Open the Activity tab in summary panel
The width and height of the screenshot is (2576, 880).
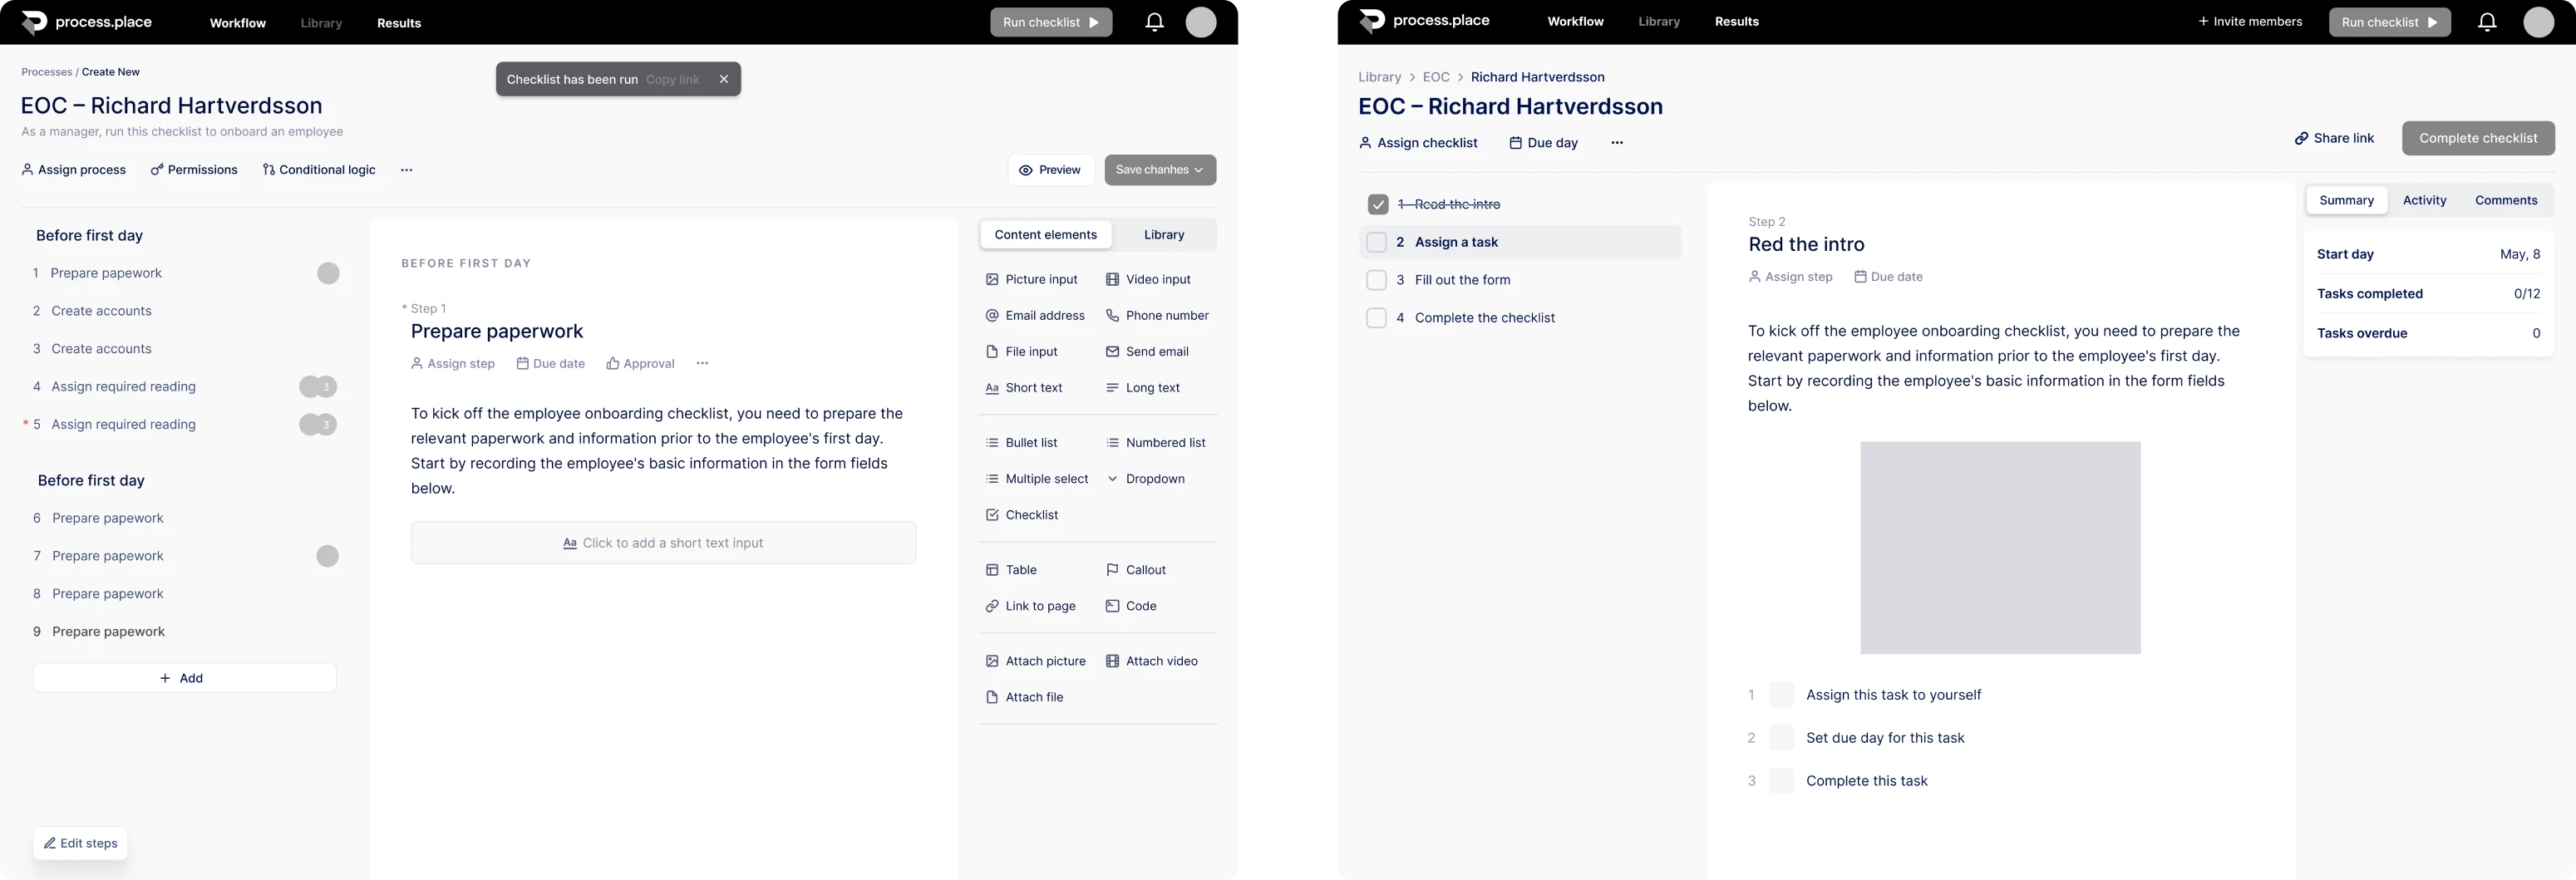[2424, 200]
